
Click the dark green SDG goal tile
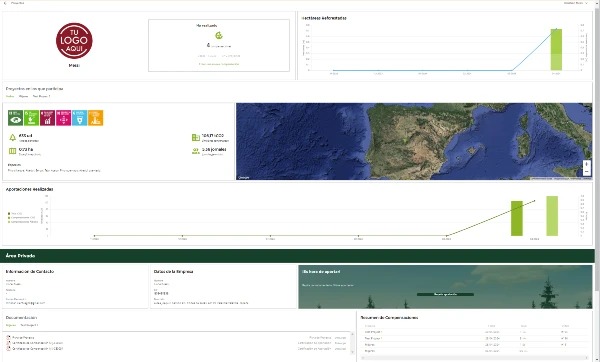(15, 118)
